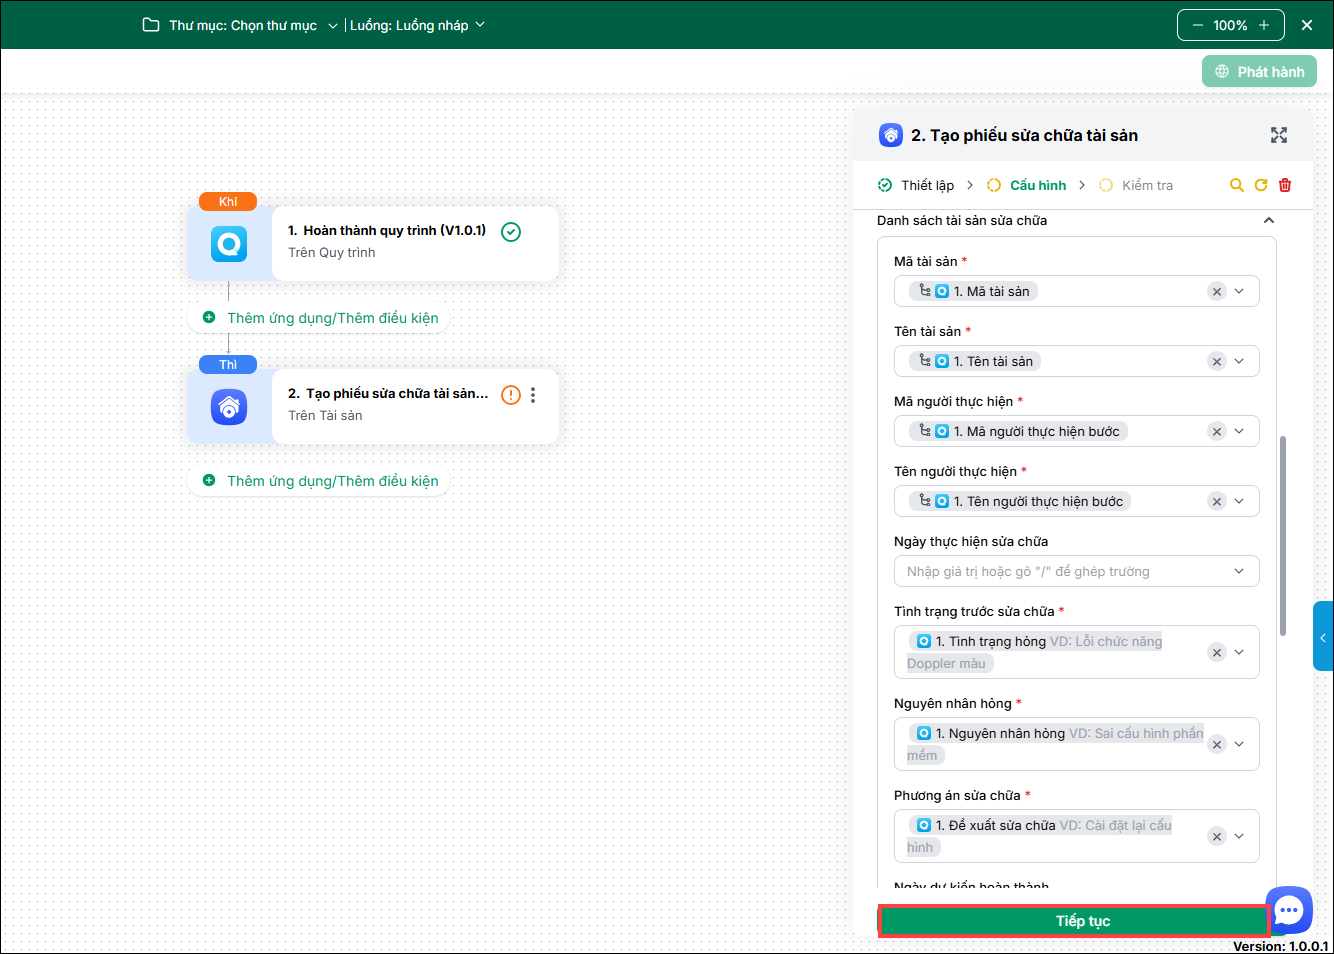Click the zoom out minus icon
The image size is (1334, 954).
(x=1197, y=25)
